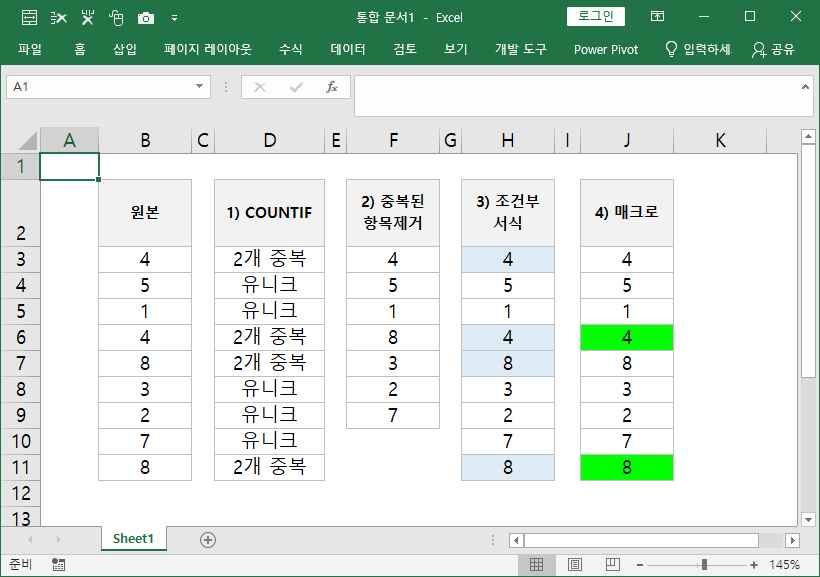Expand the formula bar with the chevron
This screenshot has width=820, height=577.
(x=805, y=87)
